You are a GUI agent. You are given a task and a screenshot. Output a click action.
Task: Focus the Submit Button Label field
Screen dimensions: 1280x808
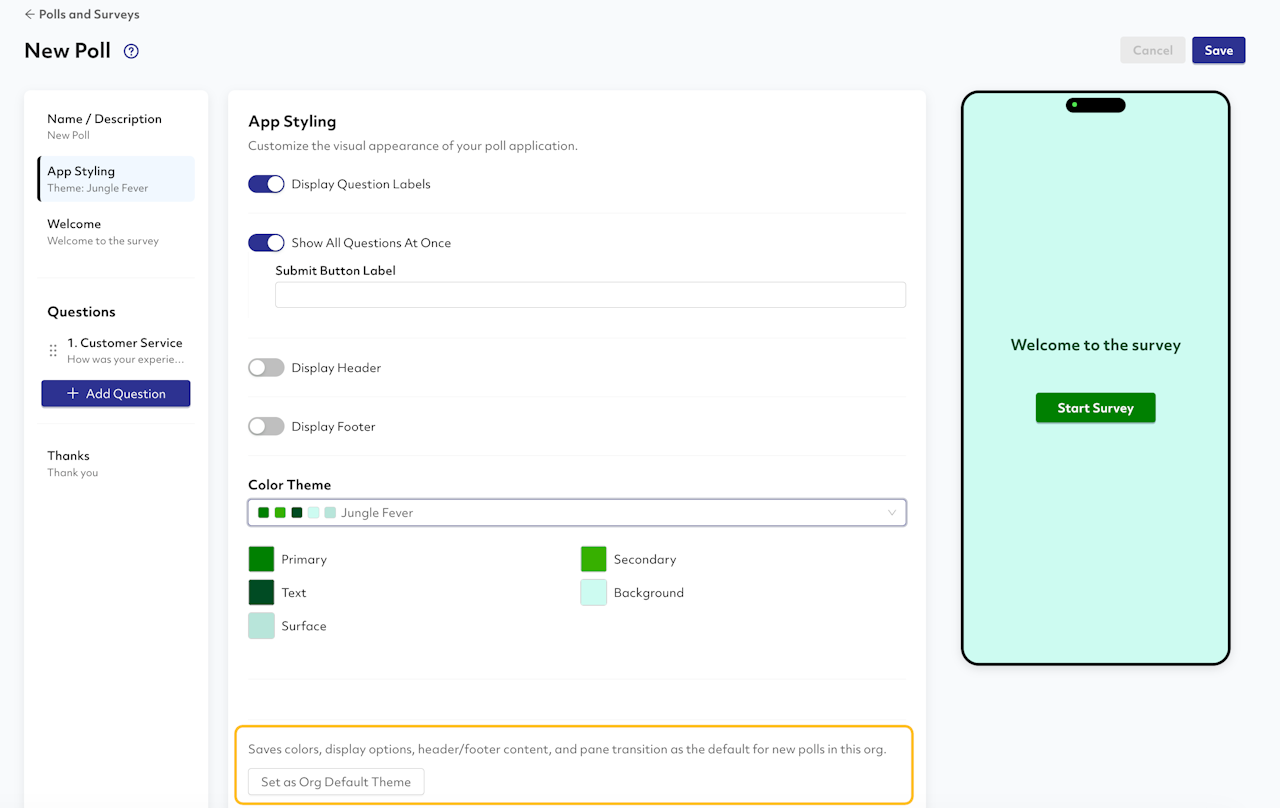[590, 295]
